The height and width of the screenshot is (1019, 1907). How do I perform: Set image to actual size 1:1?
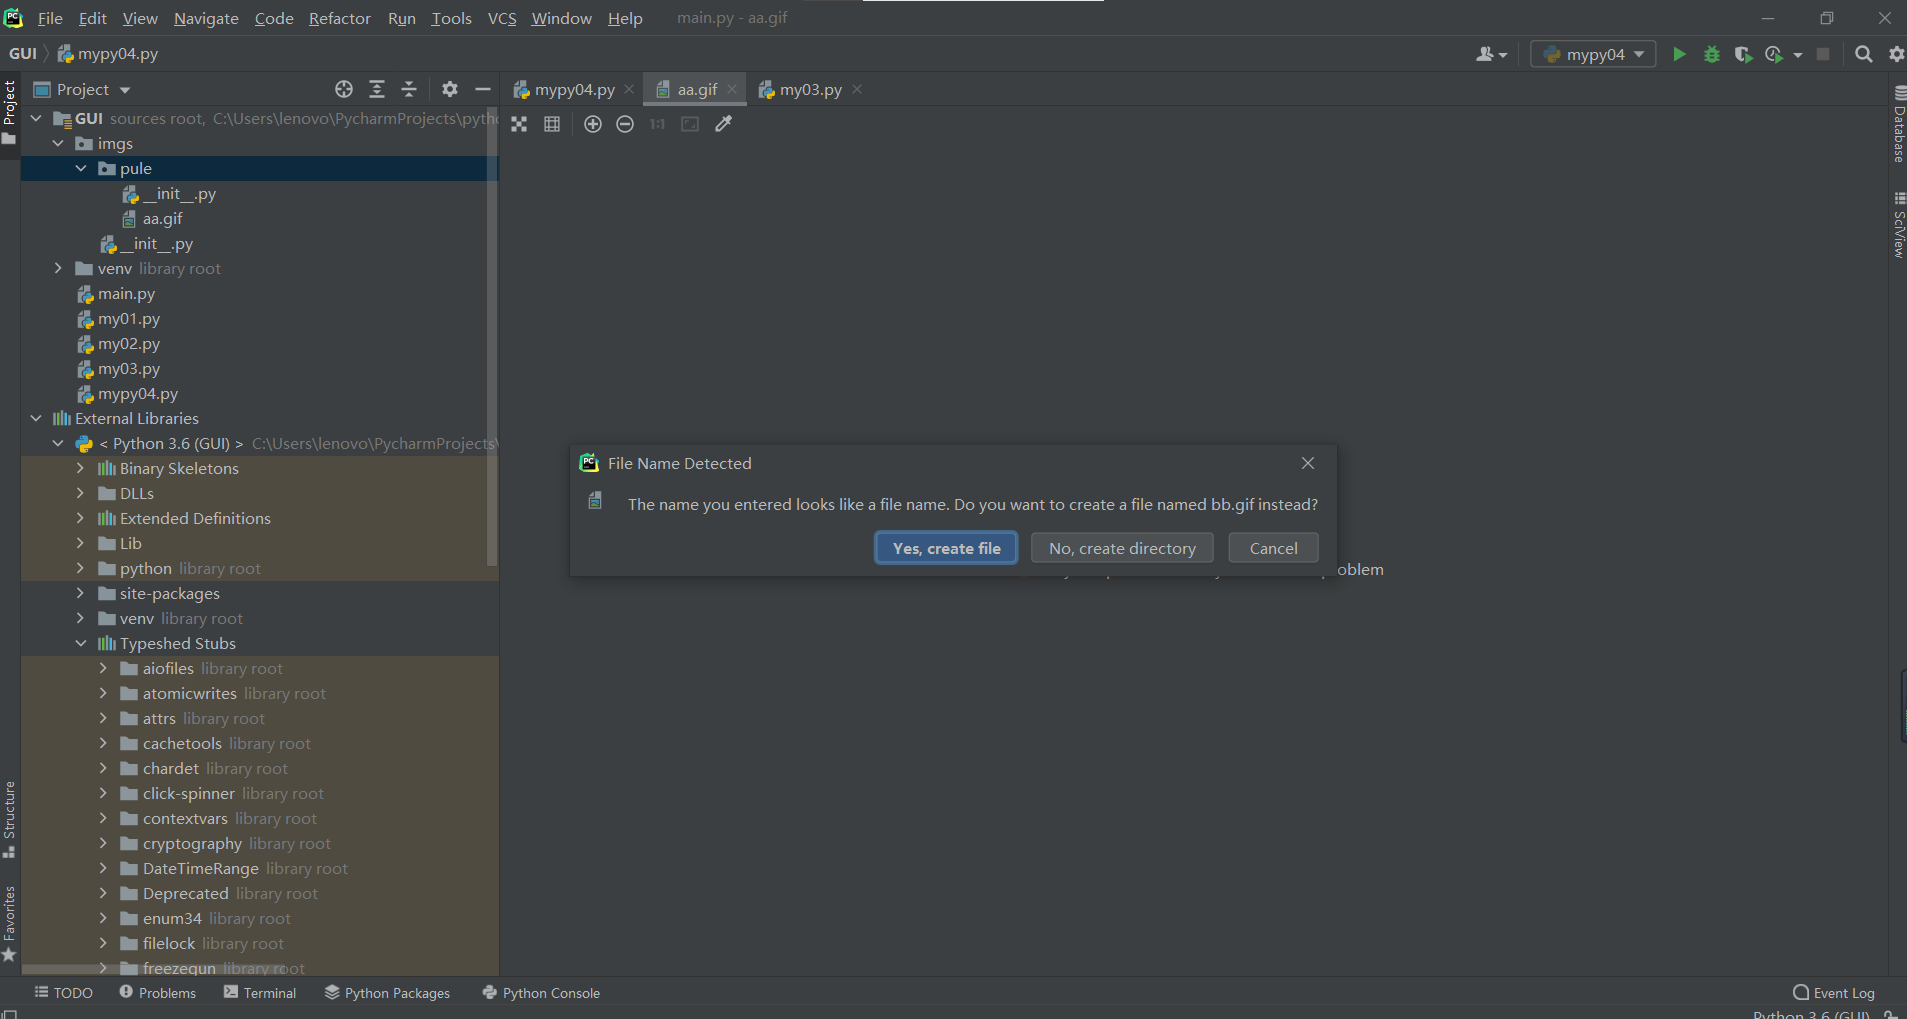(x=657, y=124)
